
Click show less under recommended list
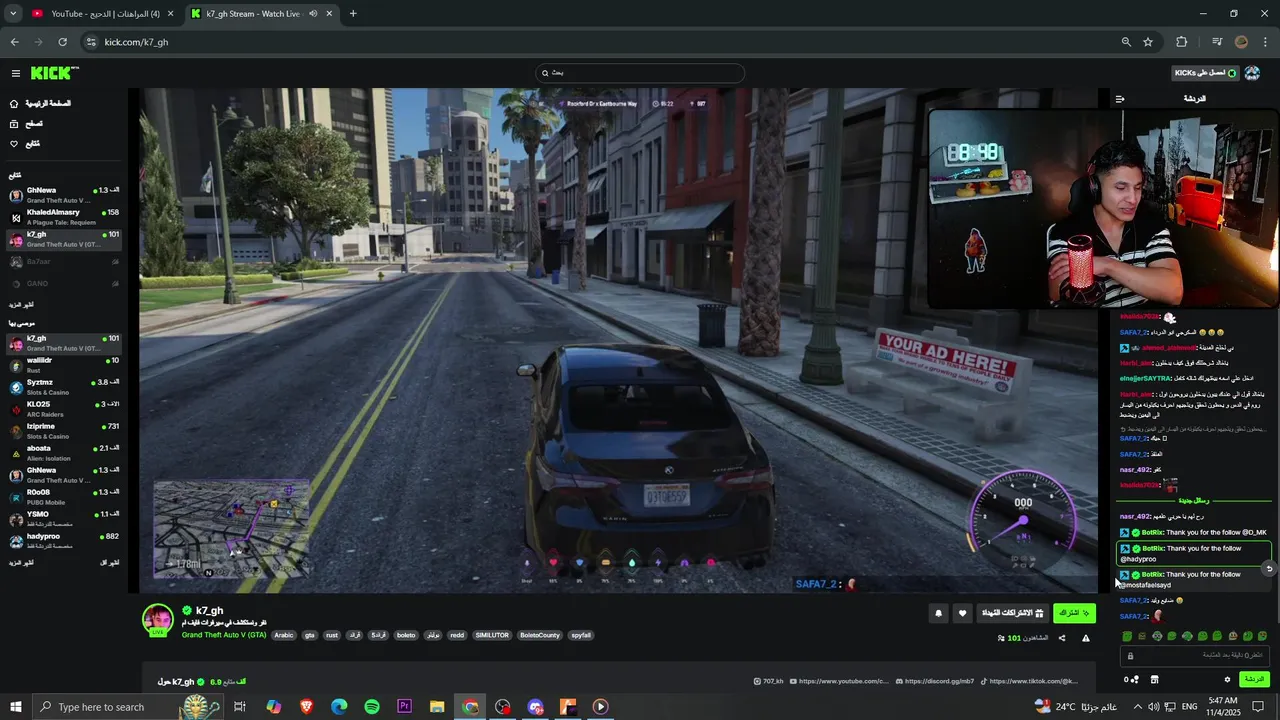coord(110,563)
